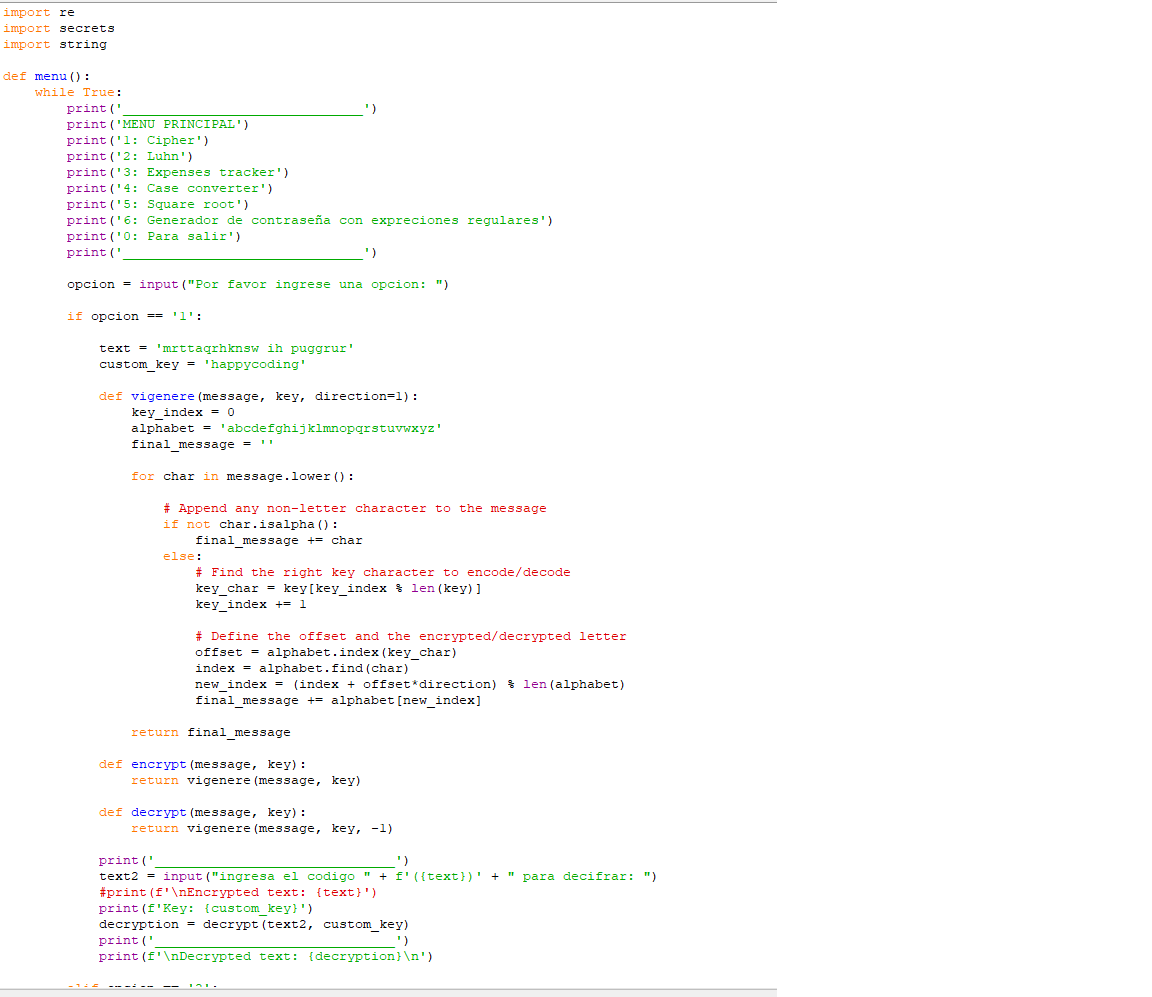This screenshot has width=1152, height=997.
Task: Click the commented-out '#print' Encrypted text line
Action: point(238,892)
